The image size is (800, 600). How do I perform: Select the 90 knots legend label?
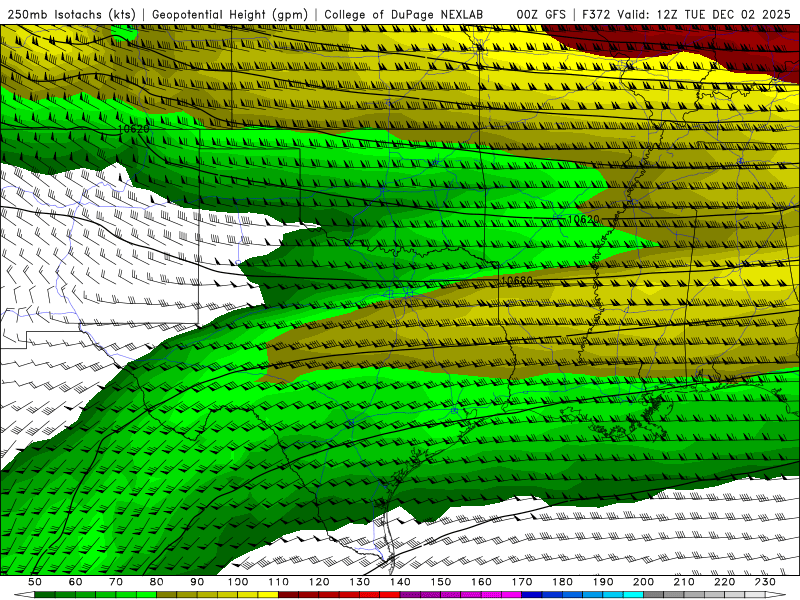197,582
